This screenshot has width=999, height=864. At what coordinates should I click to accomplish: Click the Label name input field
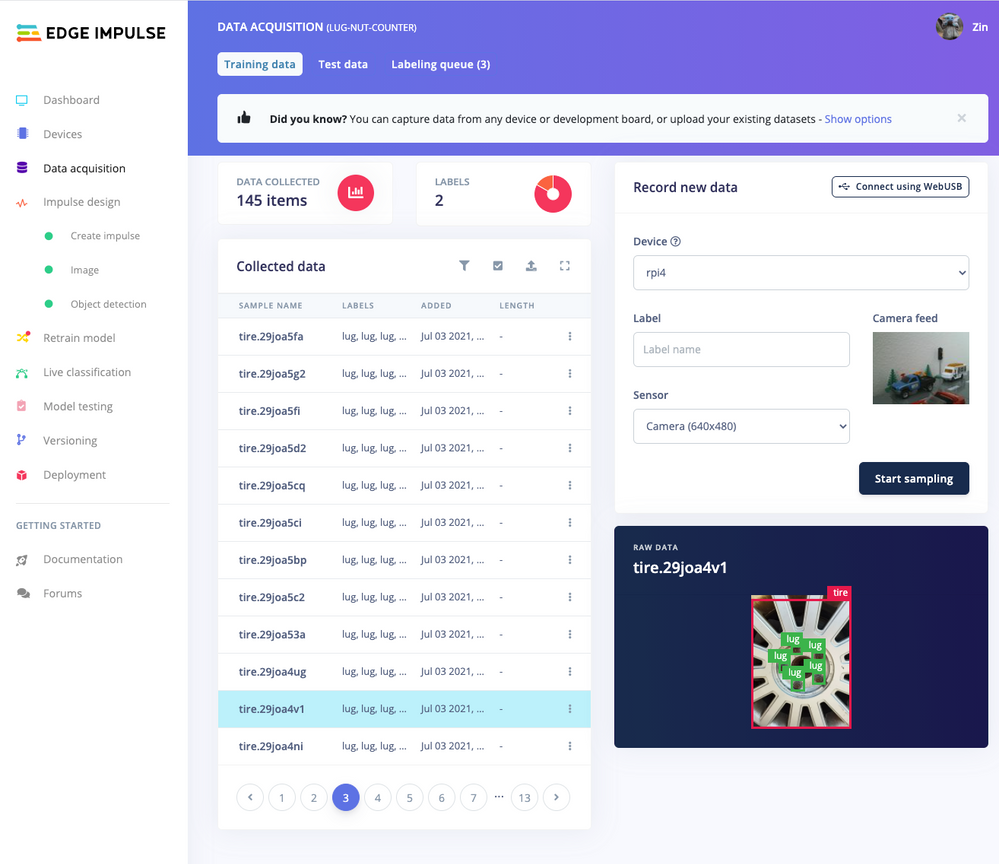pos(741,349)
